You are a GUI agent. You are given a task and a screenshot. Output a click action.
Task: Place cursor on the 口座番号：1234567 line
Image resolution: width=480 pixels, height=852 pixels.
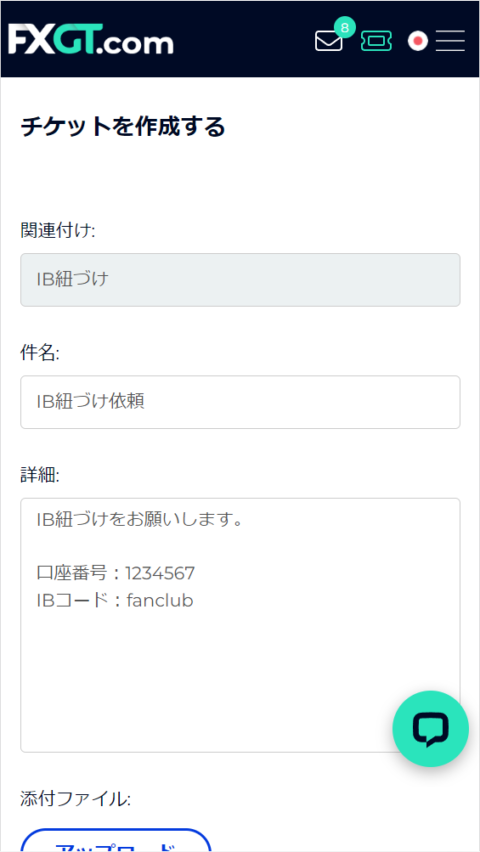pyautogui.click(x=115, y=573)
